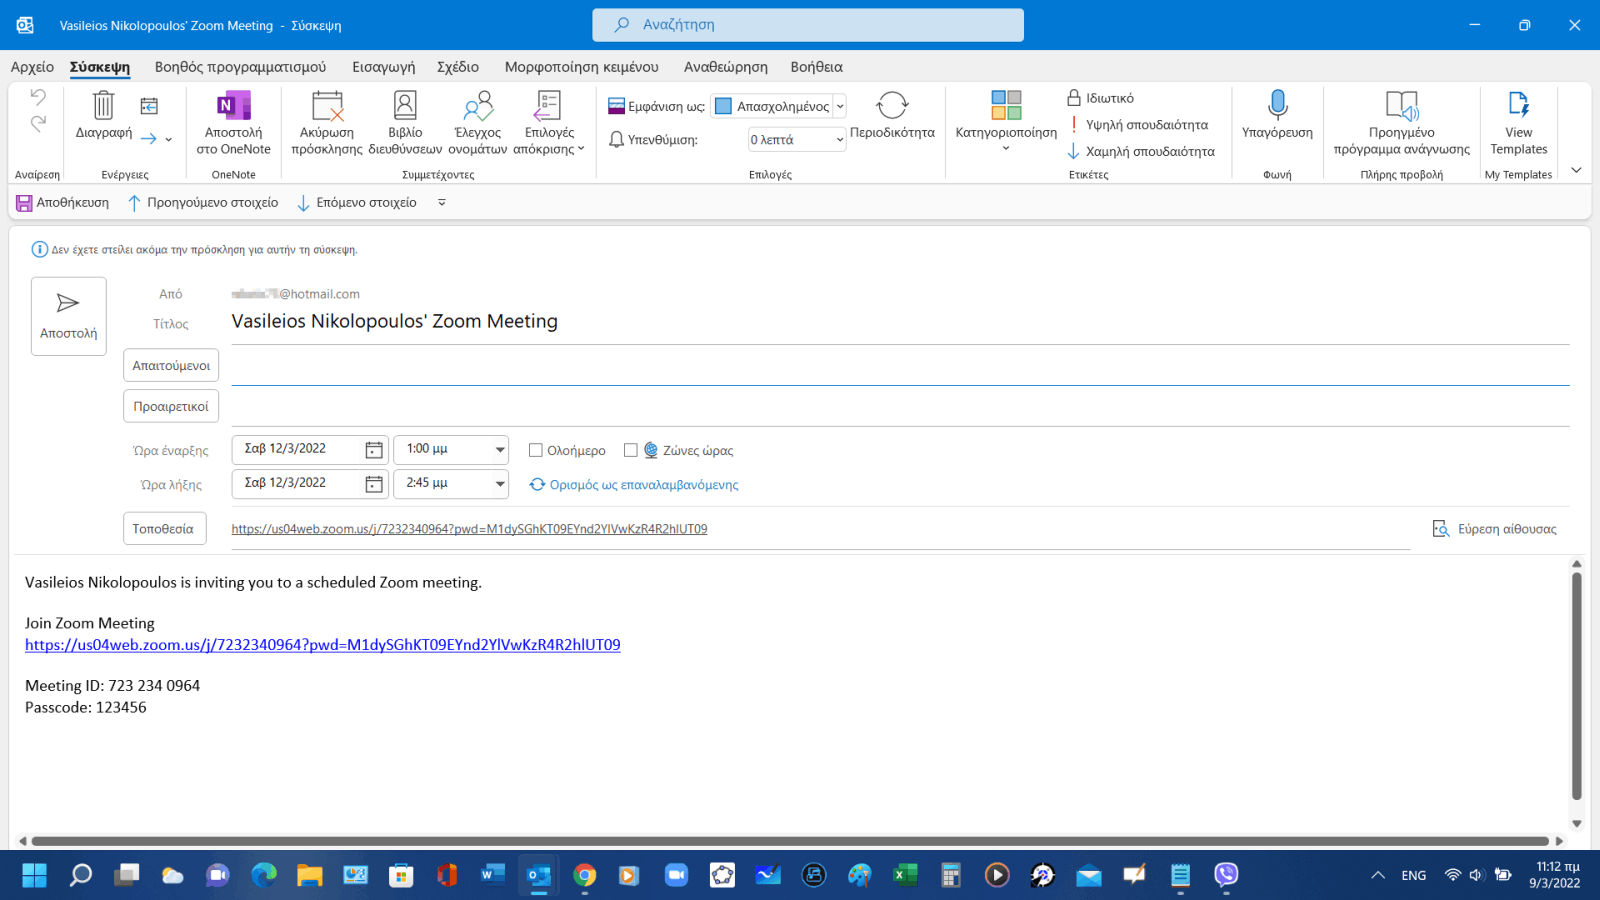Screen dimensions: 1600x900
Task: Expand the Categorize (Κατηγοριοποίηση) menu
Action: [1006, 122]
